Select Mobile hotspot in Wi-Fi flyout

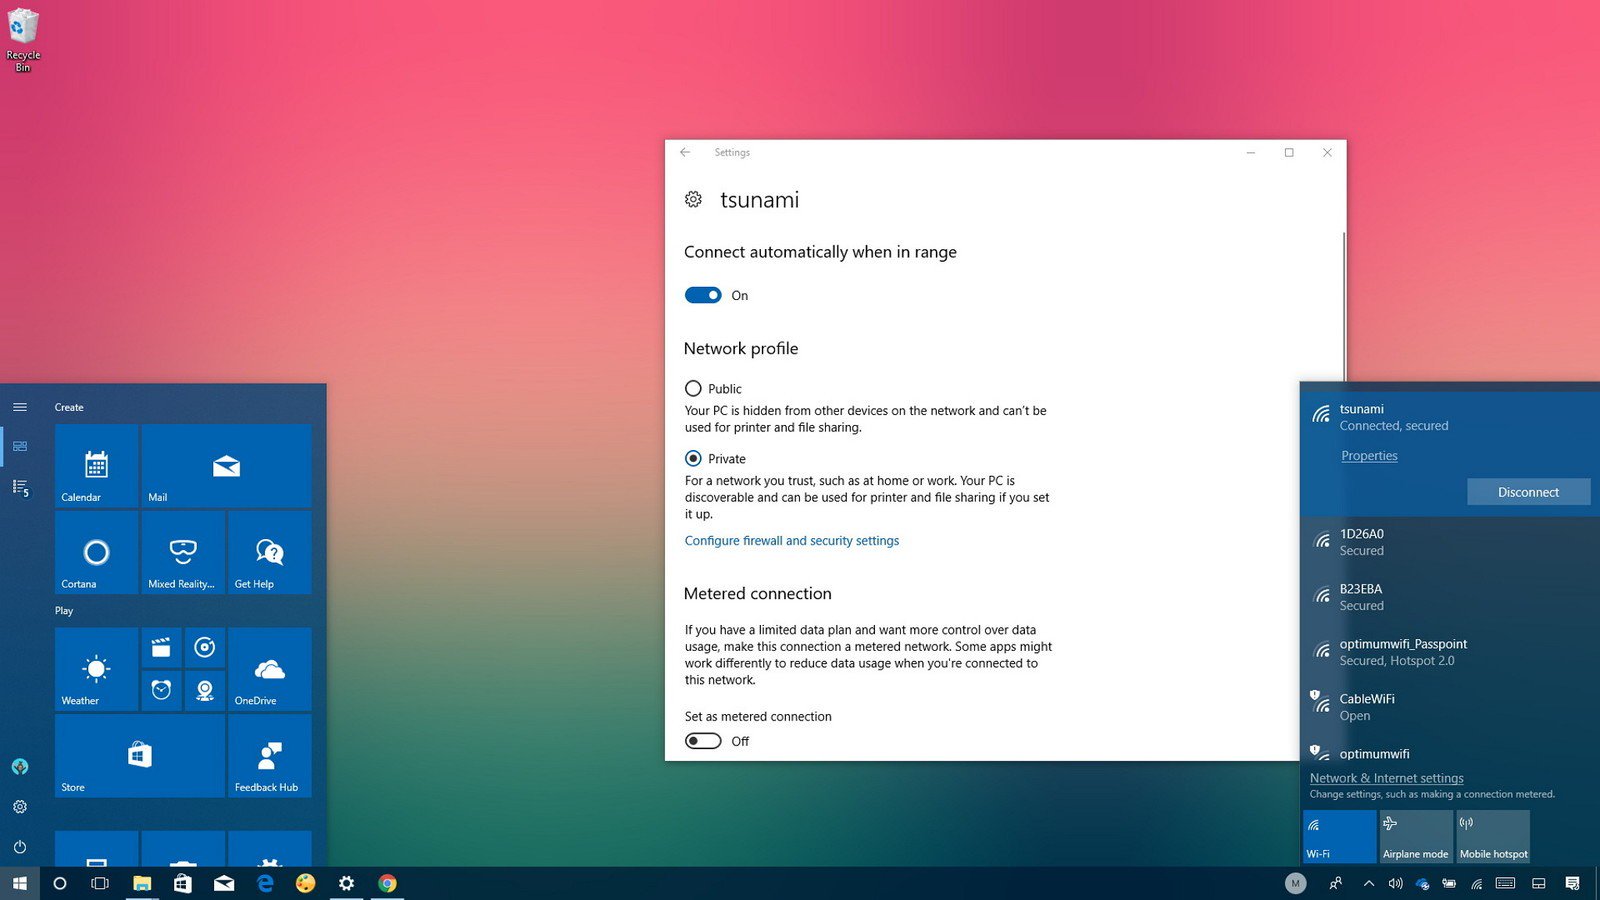point(1492,835)
